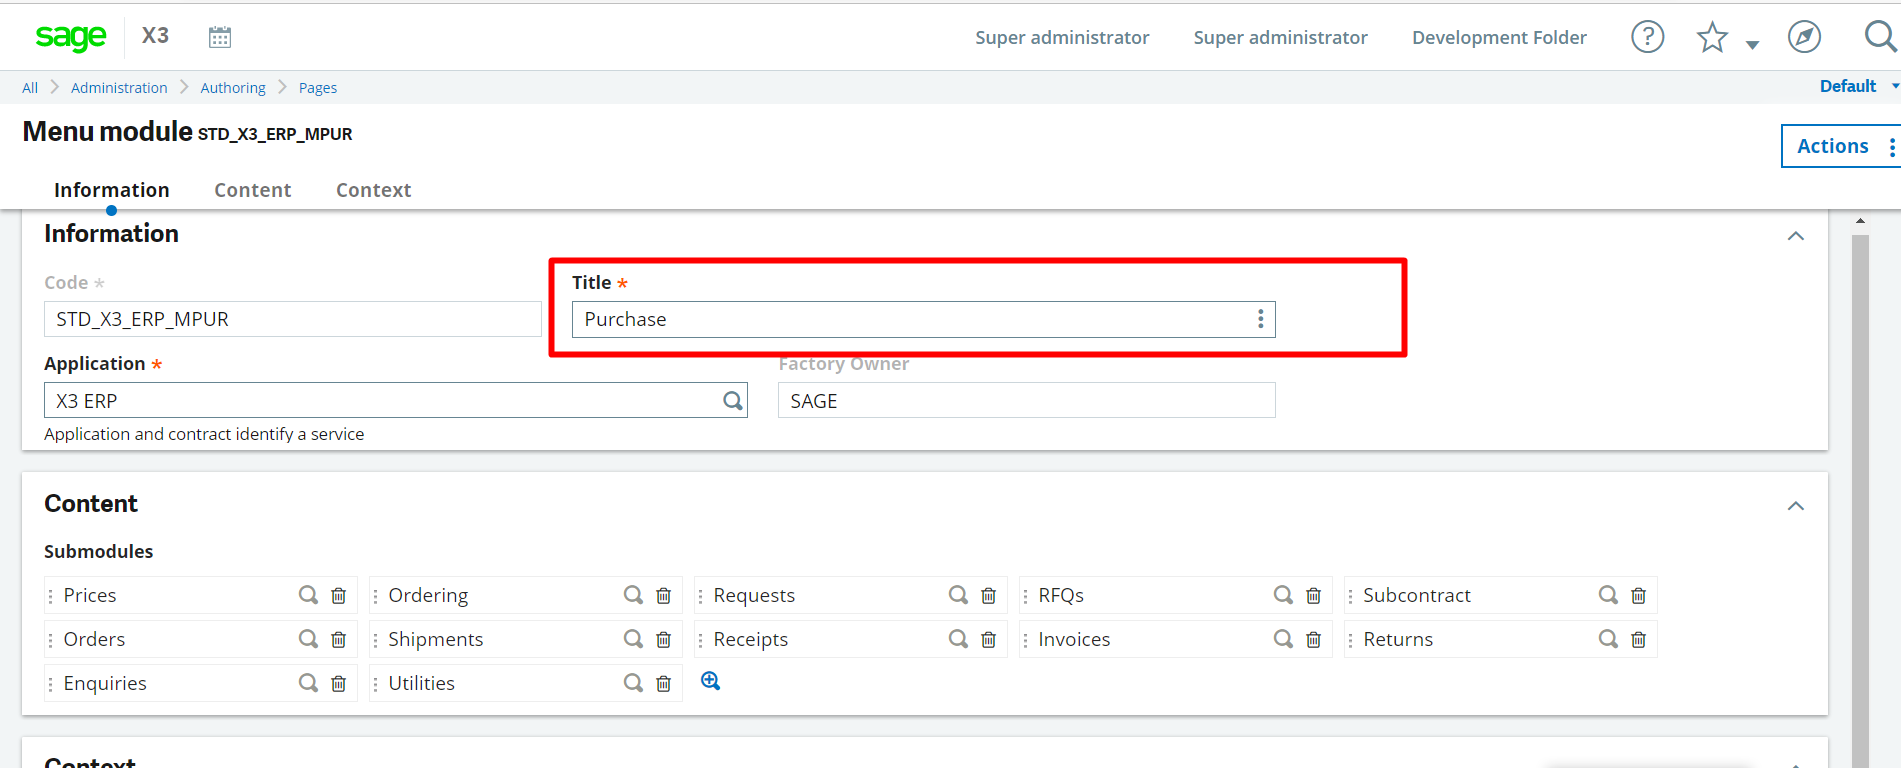Open the help question mark icon
Screen dimensions: 1901x768
click(x=1647, y=37)
